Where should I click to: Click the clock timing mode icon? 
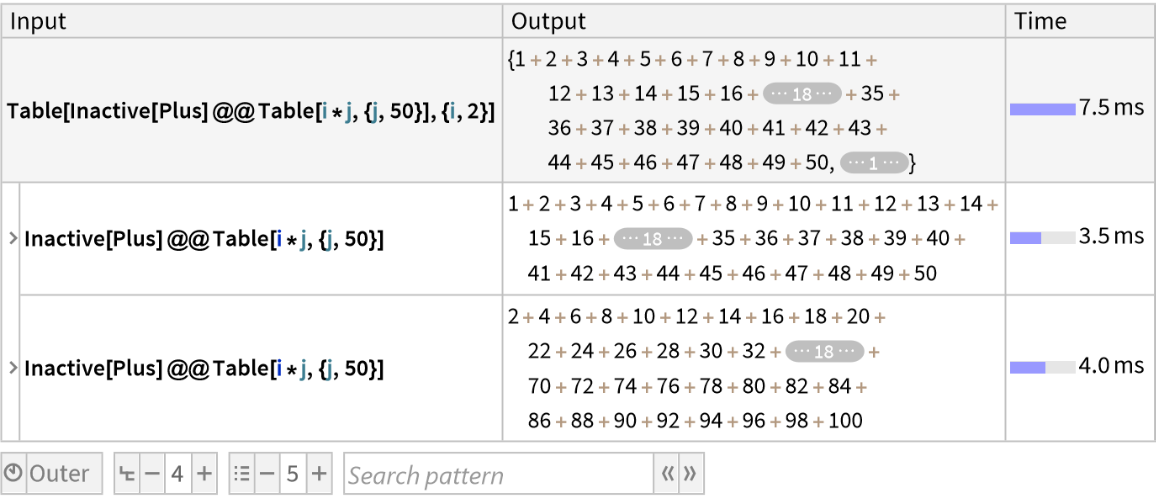click(x=14, y=474)
